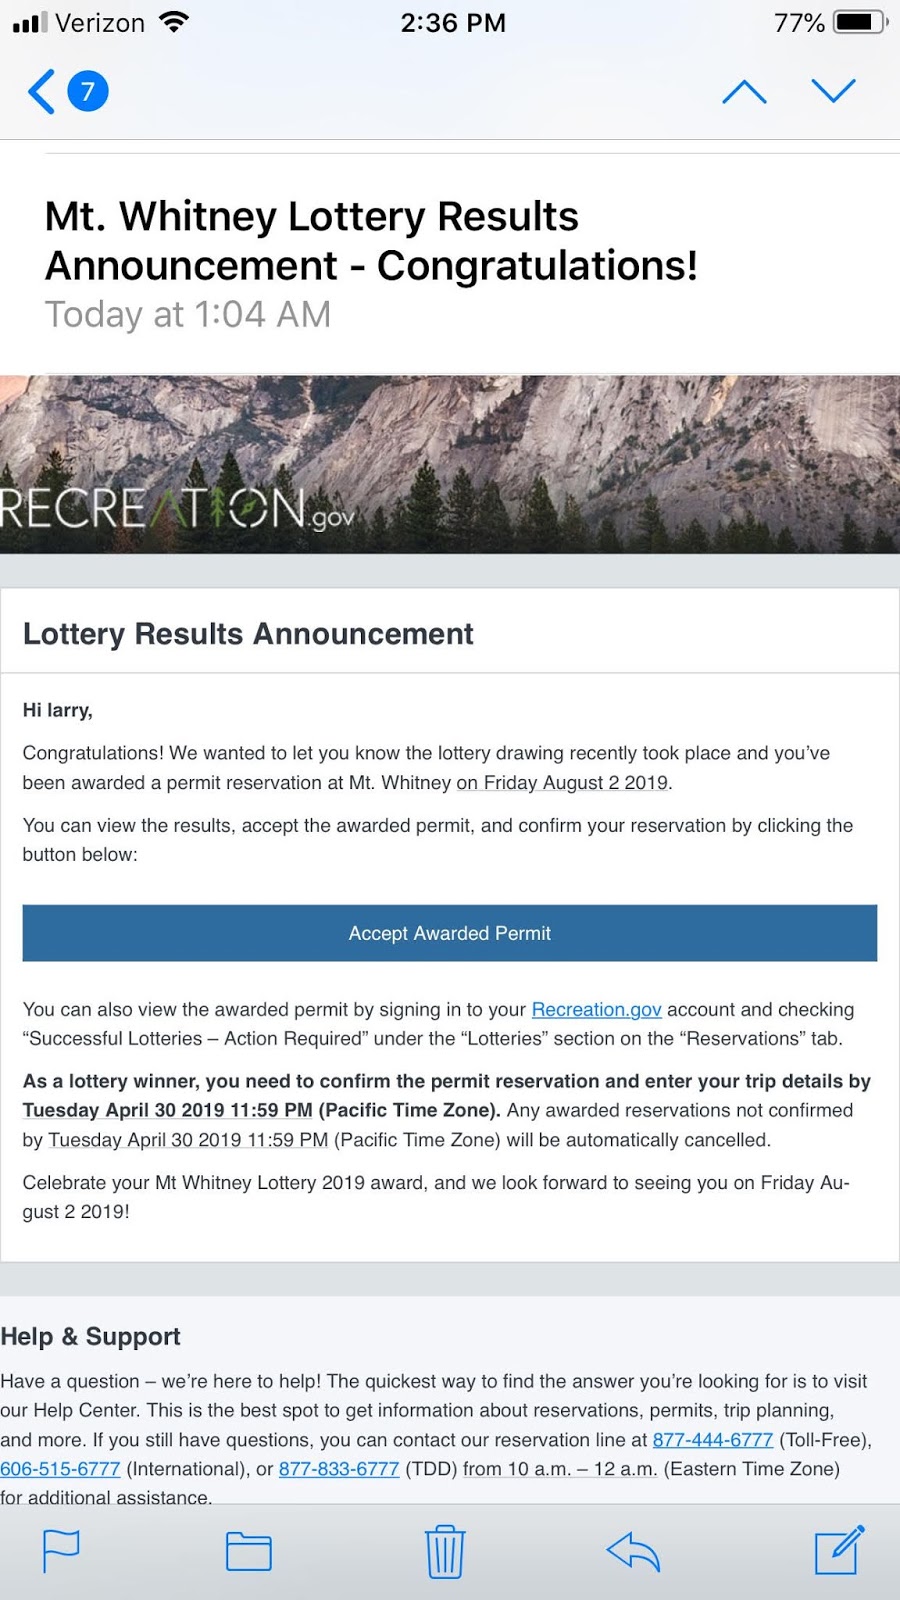Image resolution: width=900 pixels, height=1600 pixels.
Task: Tap the battery indicator in status bar
Action: pos(860,22)
